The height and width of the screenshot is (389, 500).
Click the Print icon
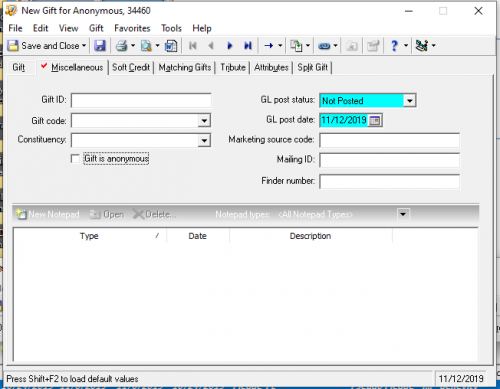point(122,46)
